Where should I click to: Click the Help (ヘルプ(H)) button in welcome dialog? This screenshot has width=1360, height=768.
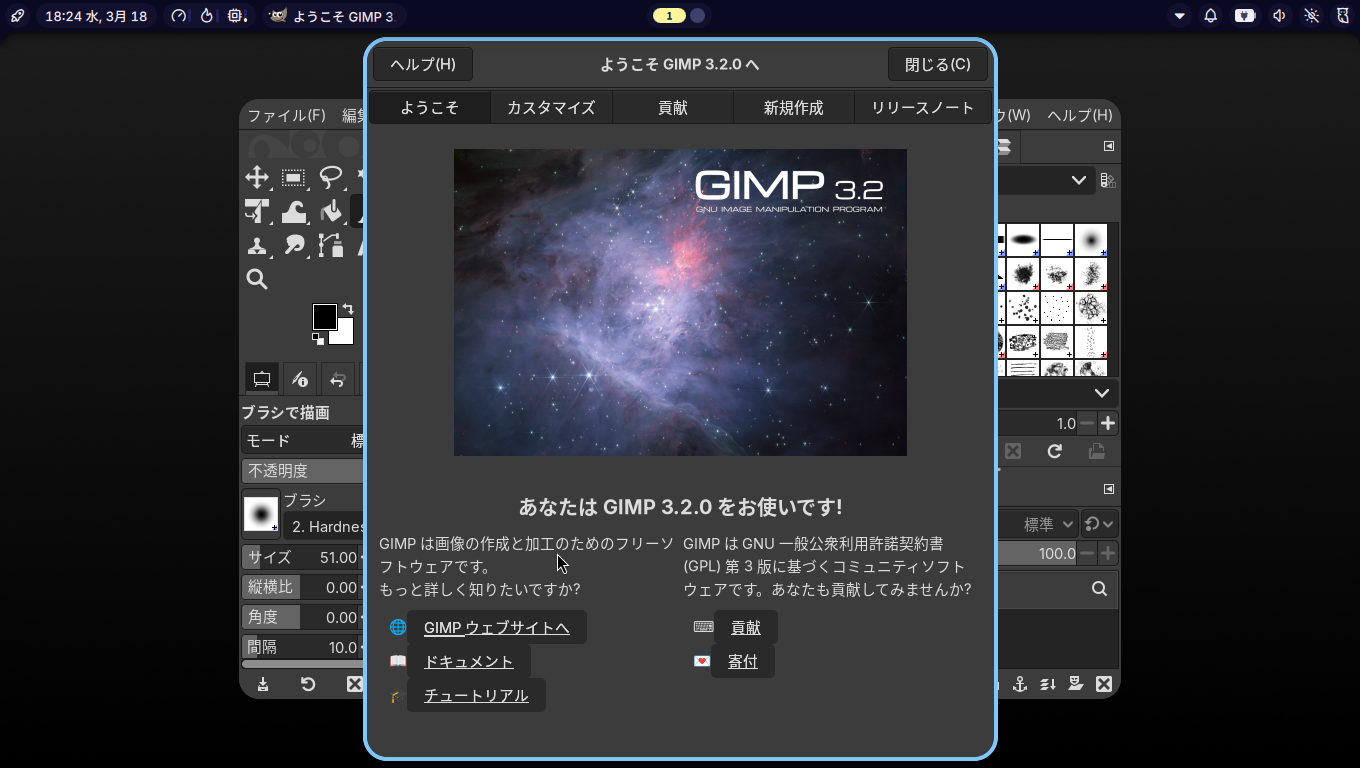point(423,64)
